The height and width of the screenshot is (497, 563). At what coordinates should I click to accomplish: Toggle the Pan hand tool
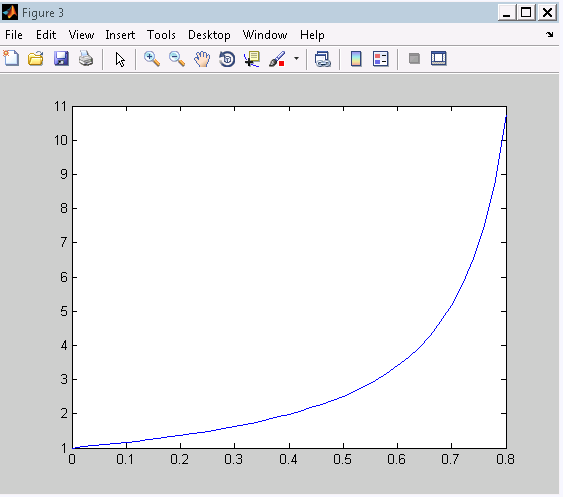202,59
